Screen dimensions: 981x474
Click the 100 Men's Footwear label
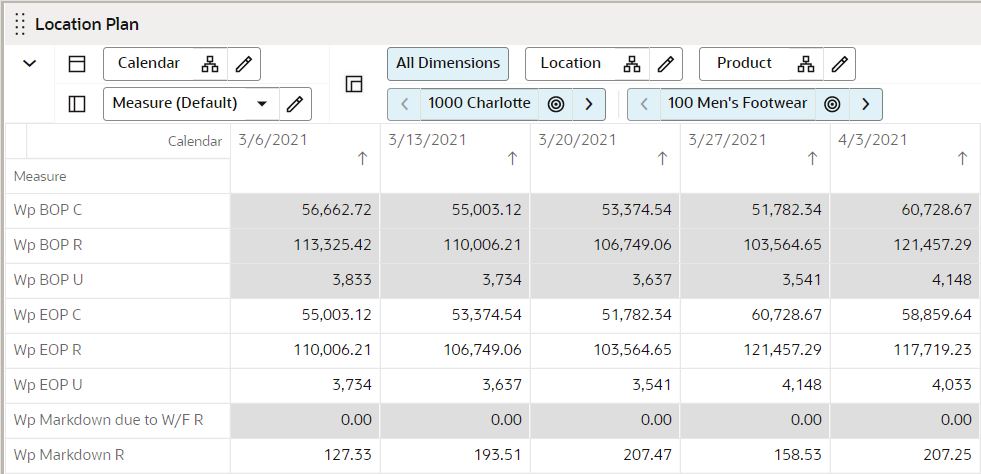click(738, 103)
